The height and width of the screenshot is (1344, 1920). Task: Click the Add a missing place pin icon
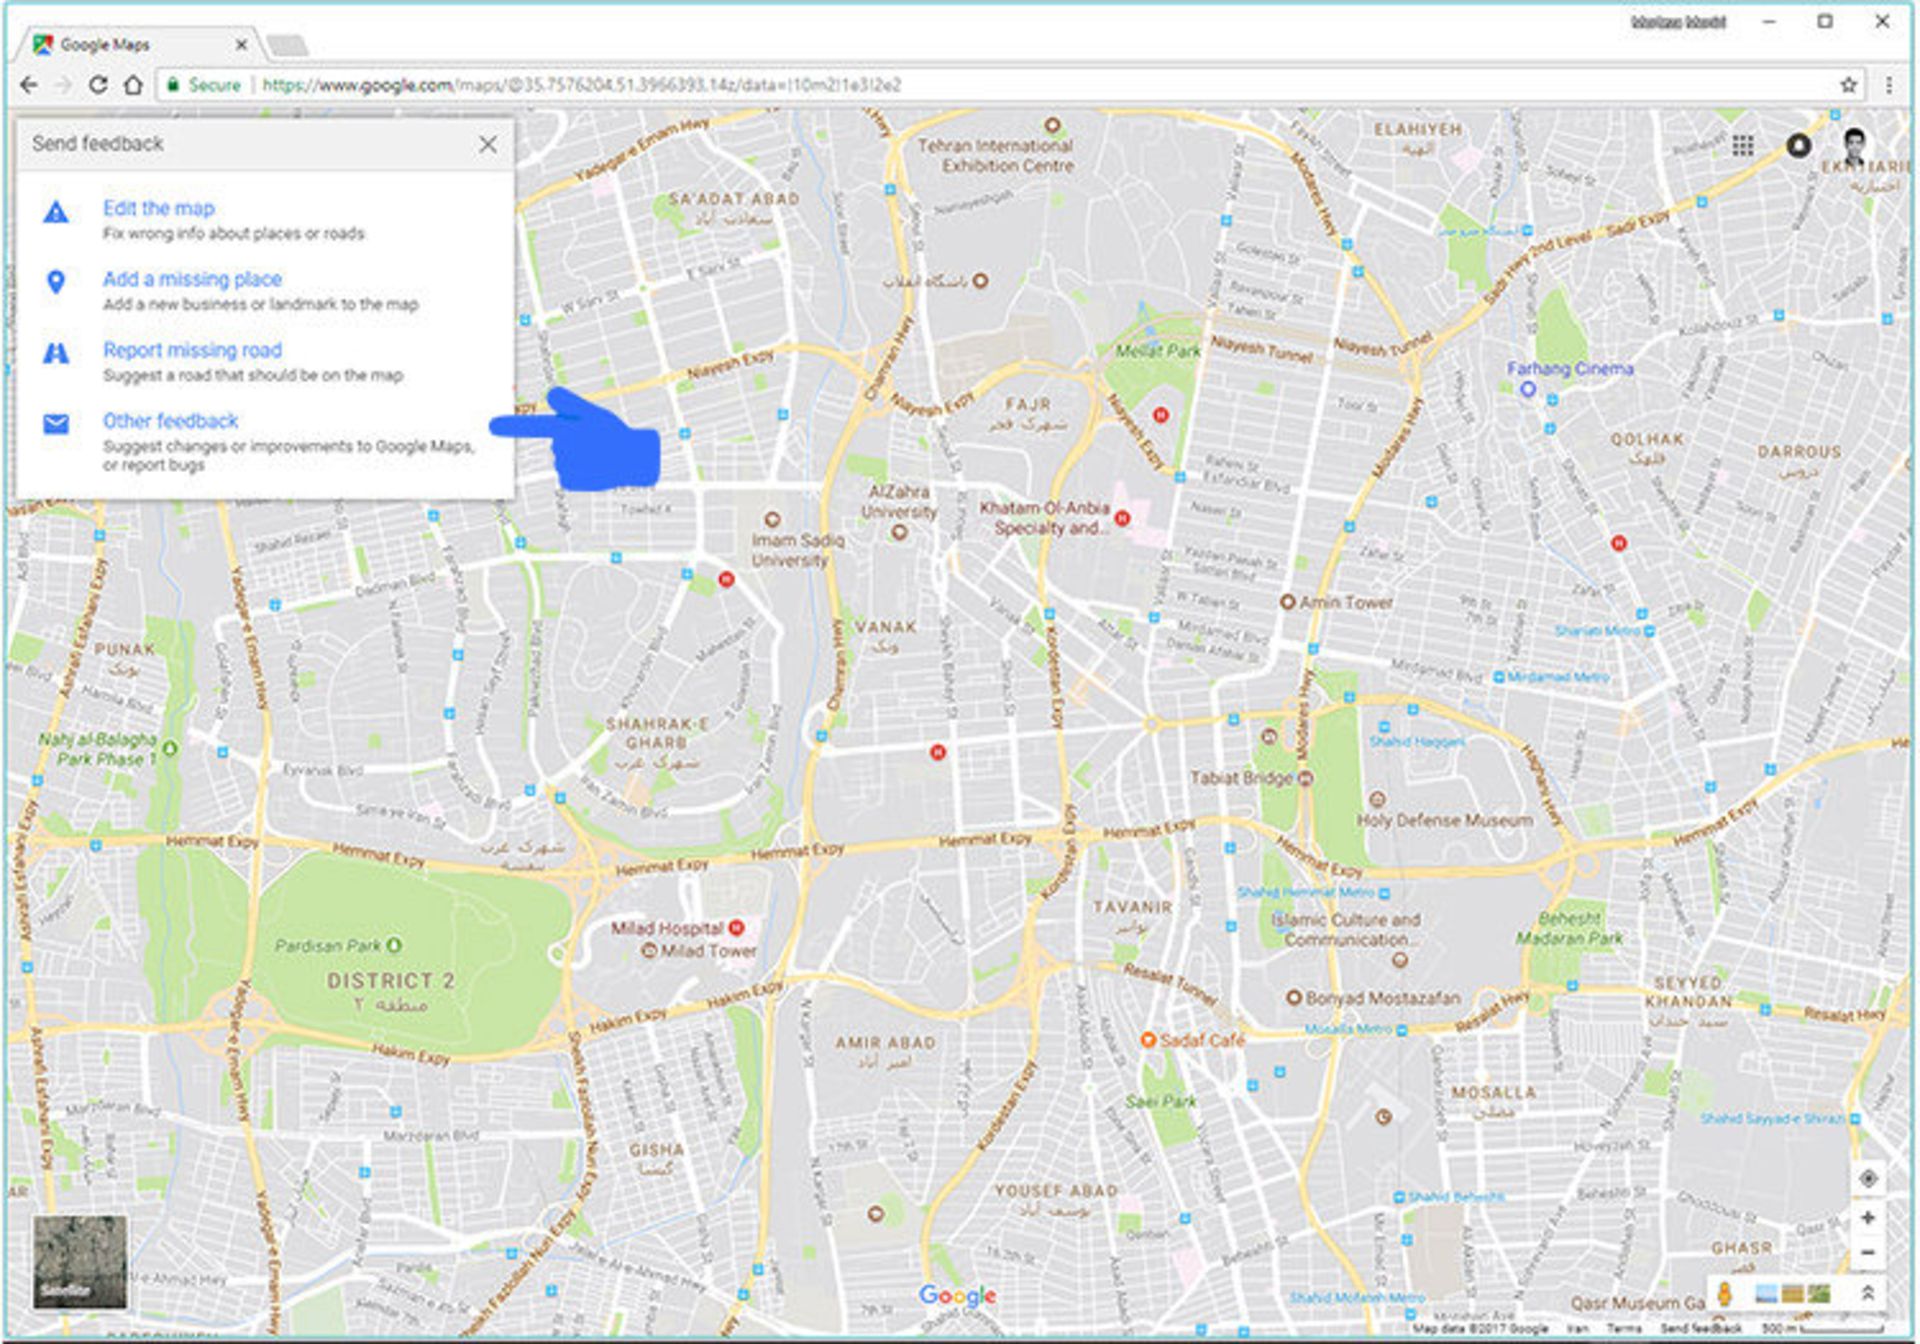(x=56, y=282)
